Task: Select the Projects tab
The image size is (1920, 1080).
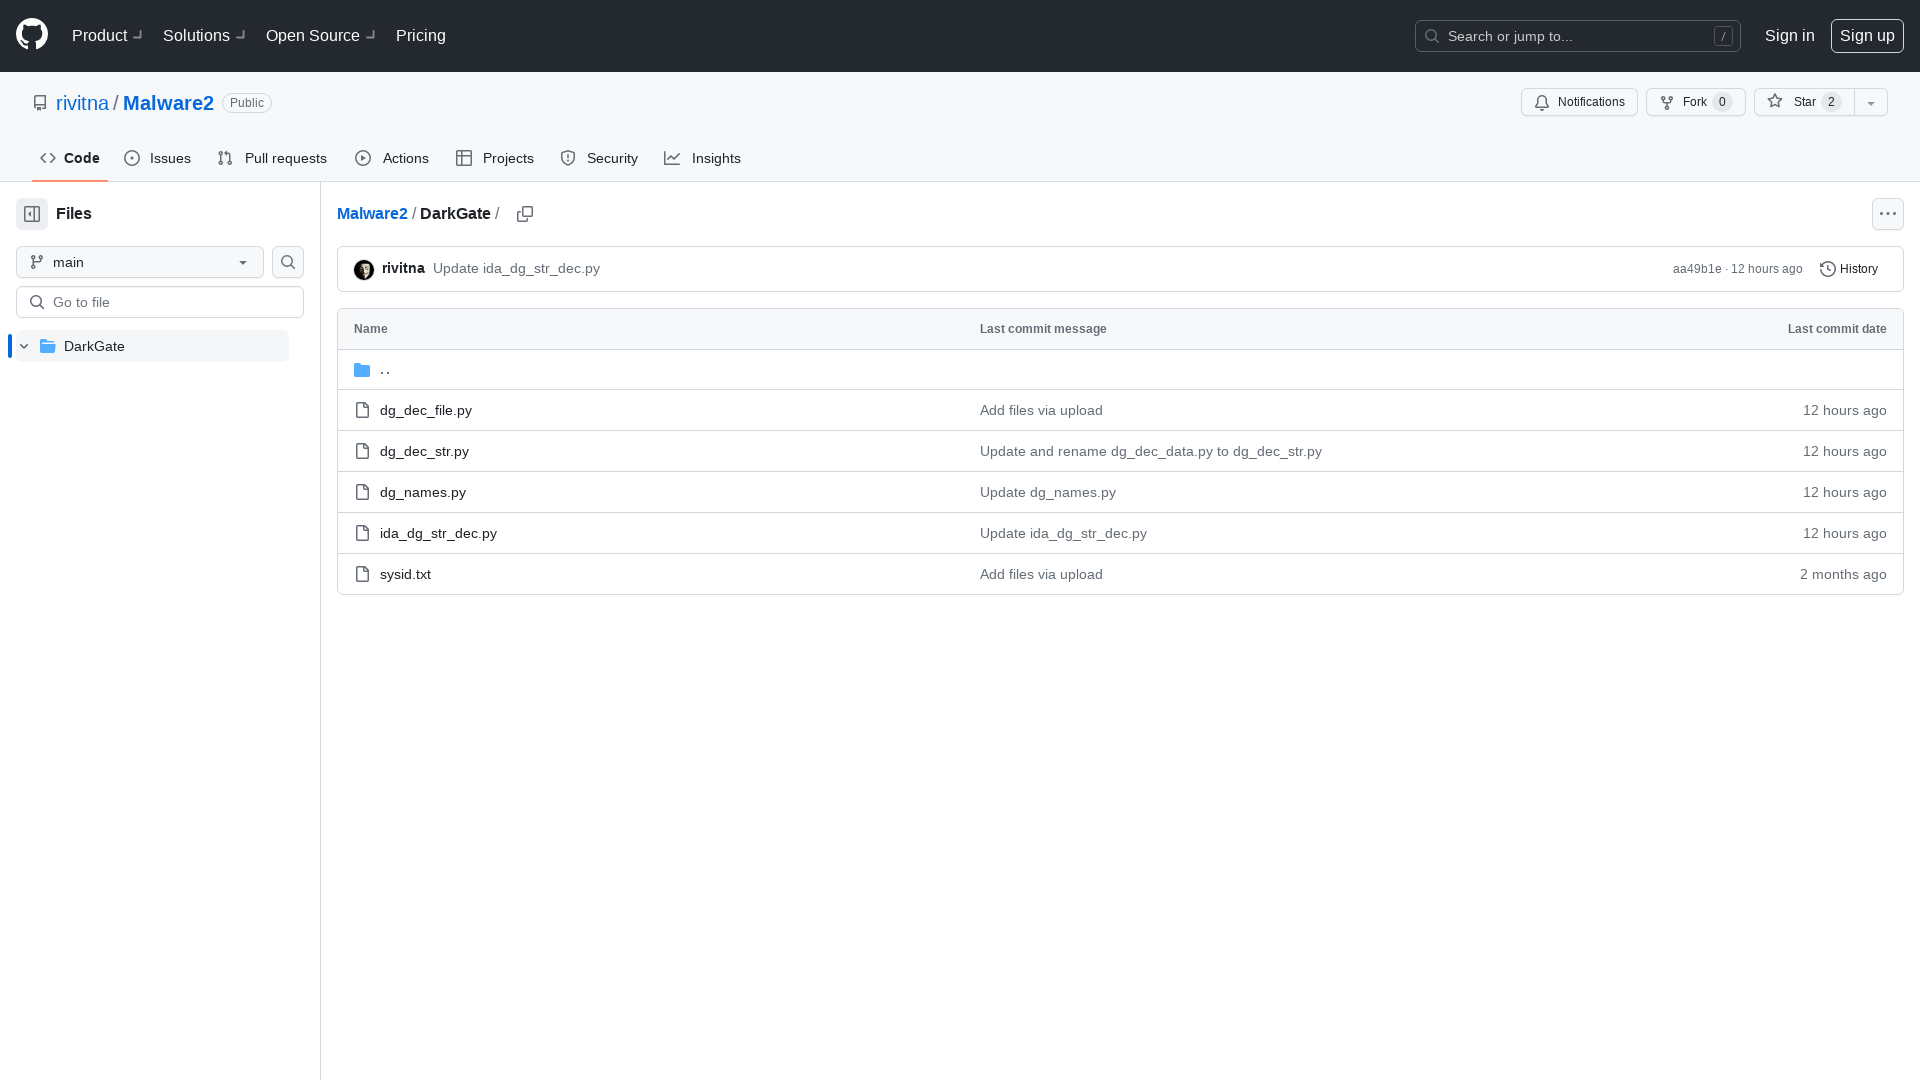Action: 496,158
